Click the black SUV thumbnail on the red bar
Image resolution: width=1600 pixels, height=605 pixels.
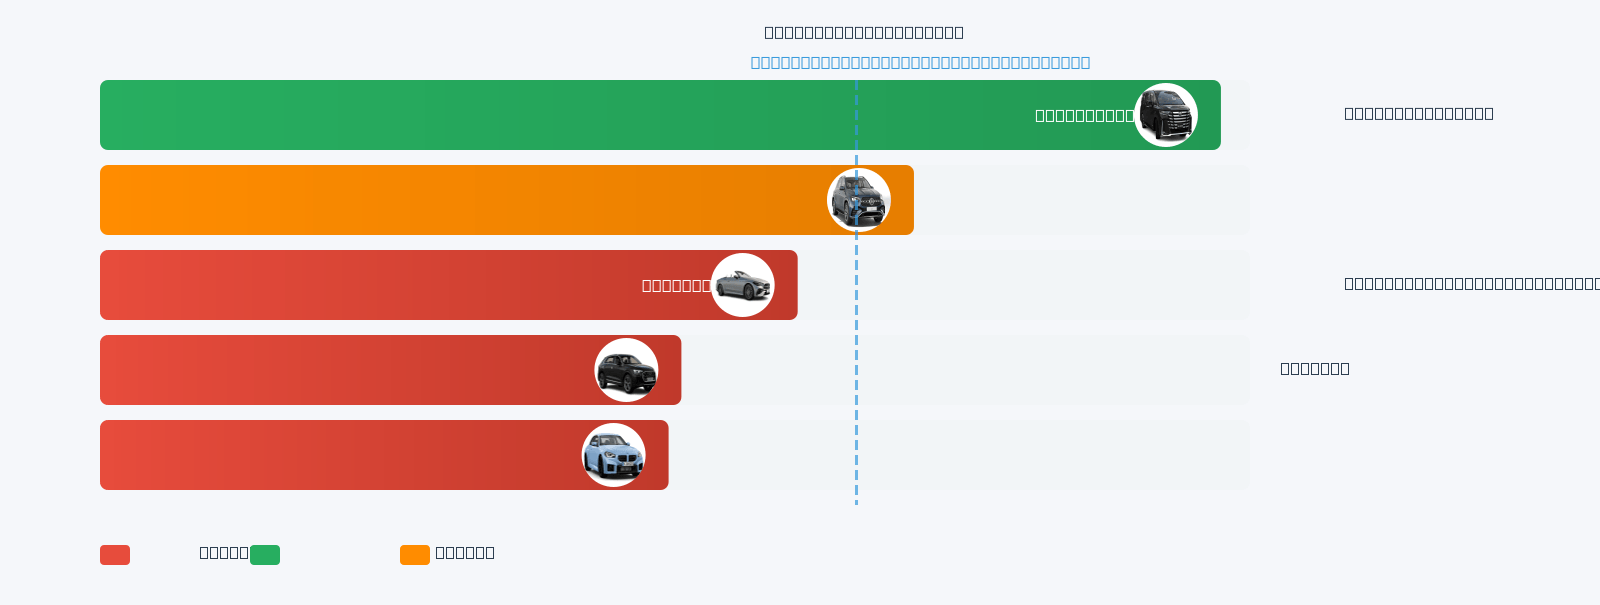pos(627,370)
